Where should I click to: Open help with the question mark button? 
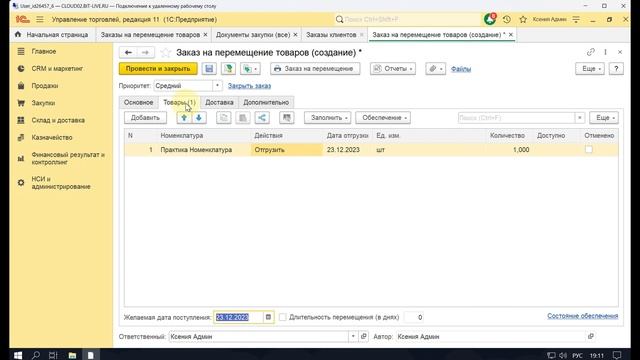(x=616, y=69)
